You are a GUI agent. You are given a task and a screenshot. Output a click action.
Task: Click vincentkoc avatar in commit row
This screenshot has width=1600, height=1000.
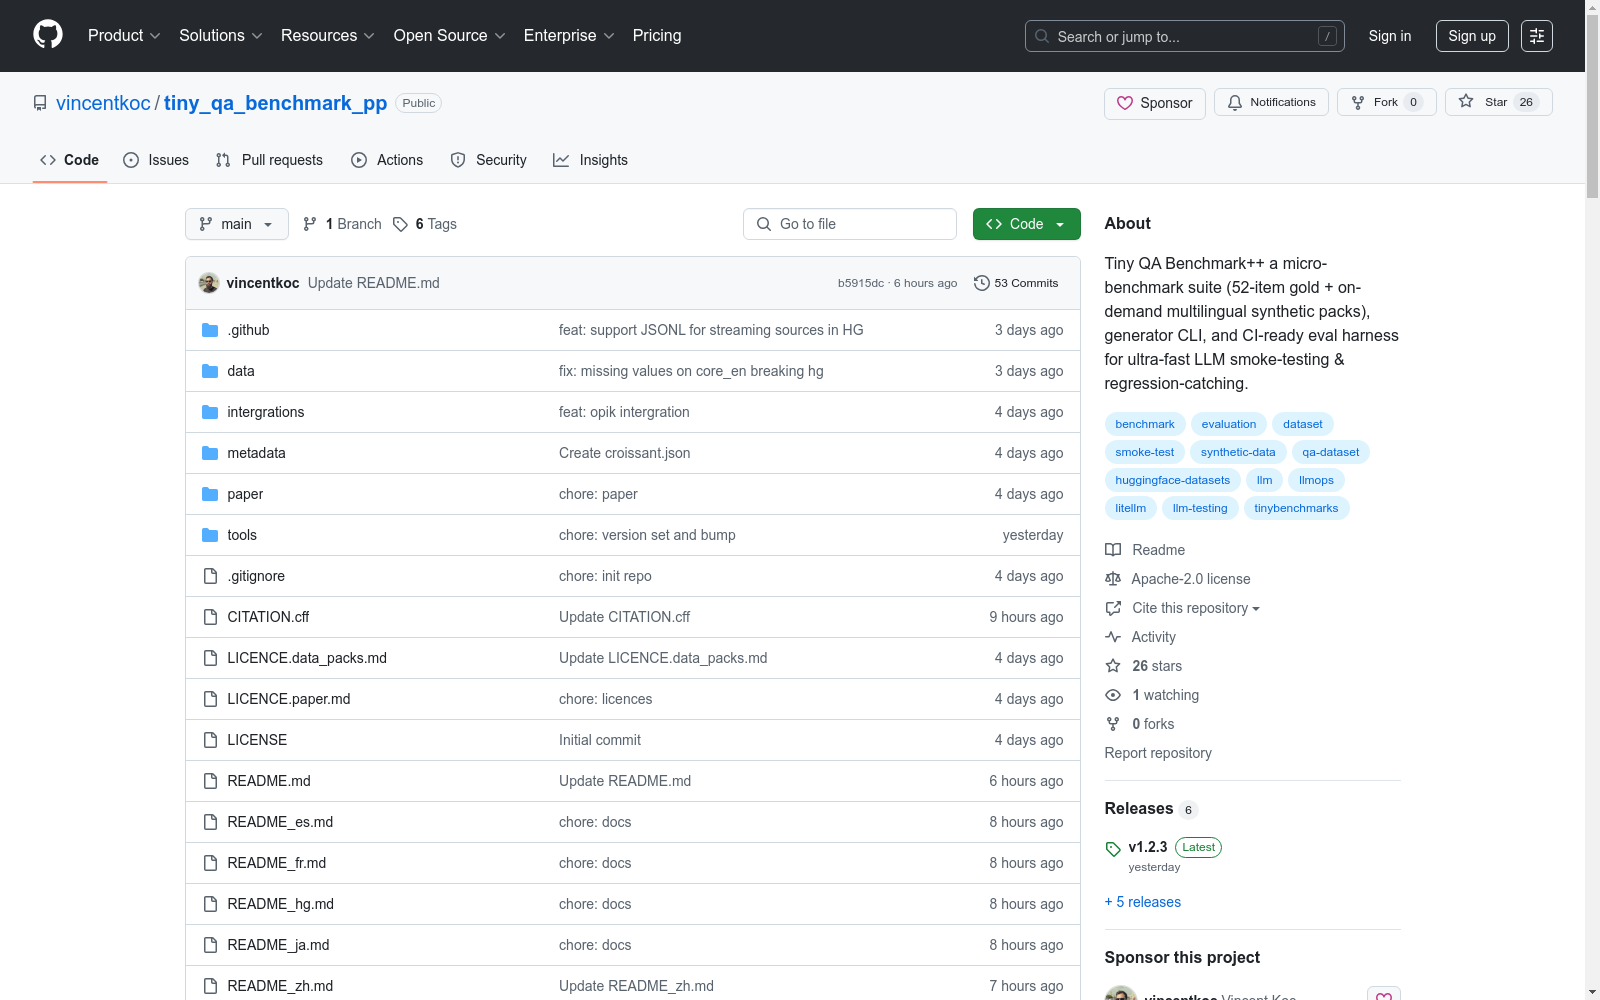click(x=209, y=283)
